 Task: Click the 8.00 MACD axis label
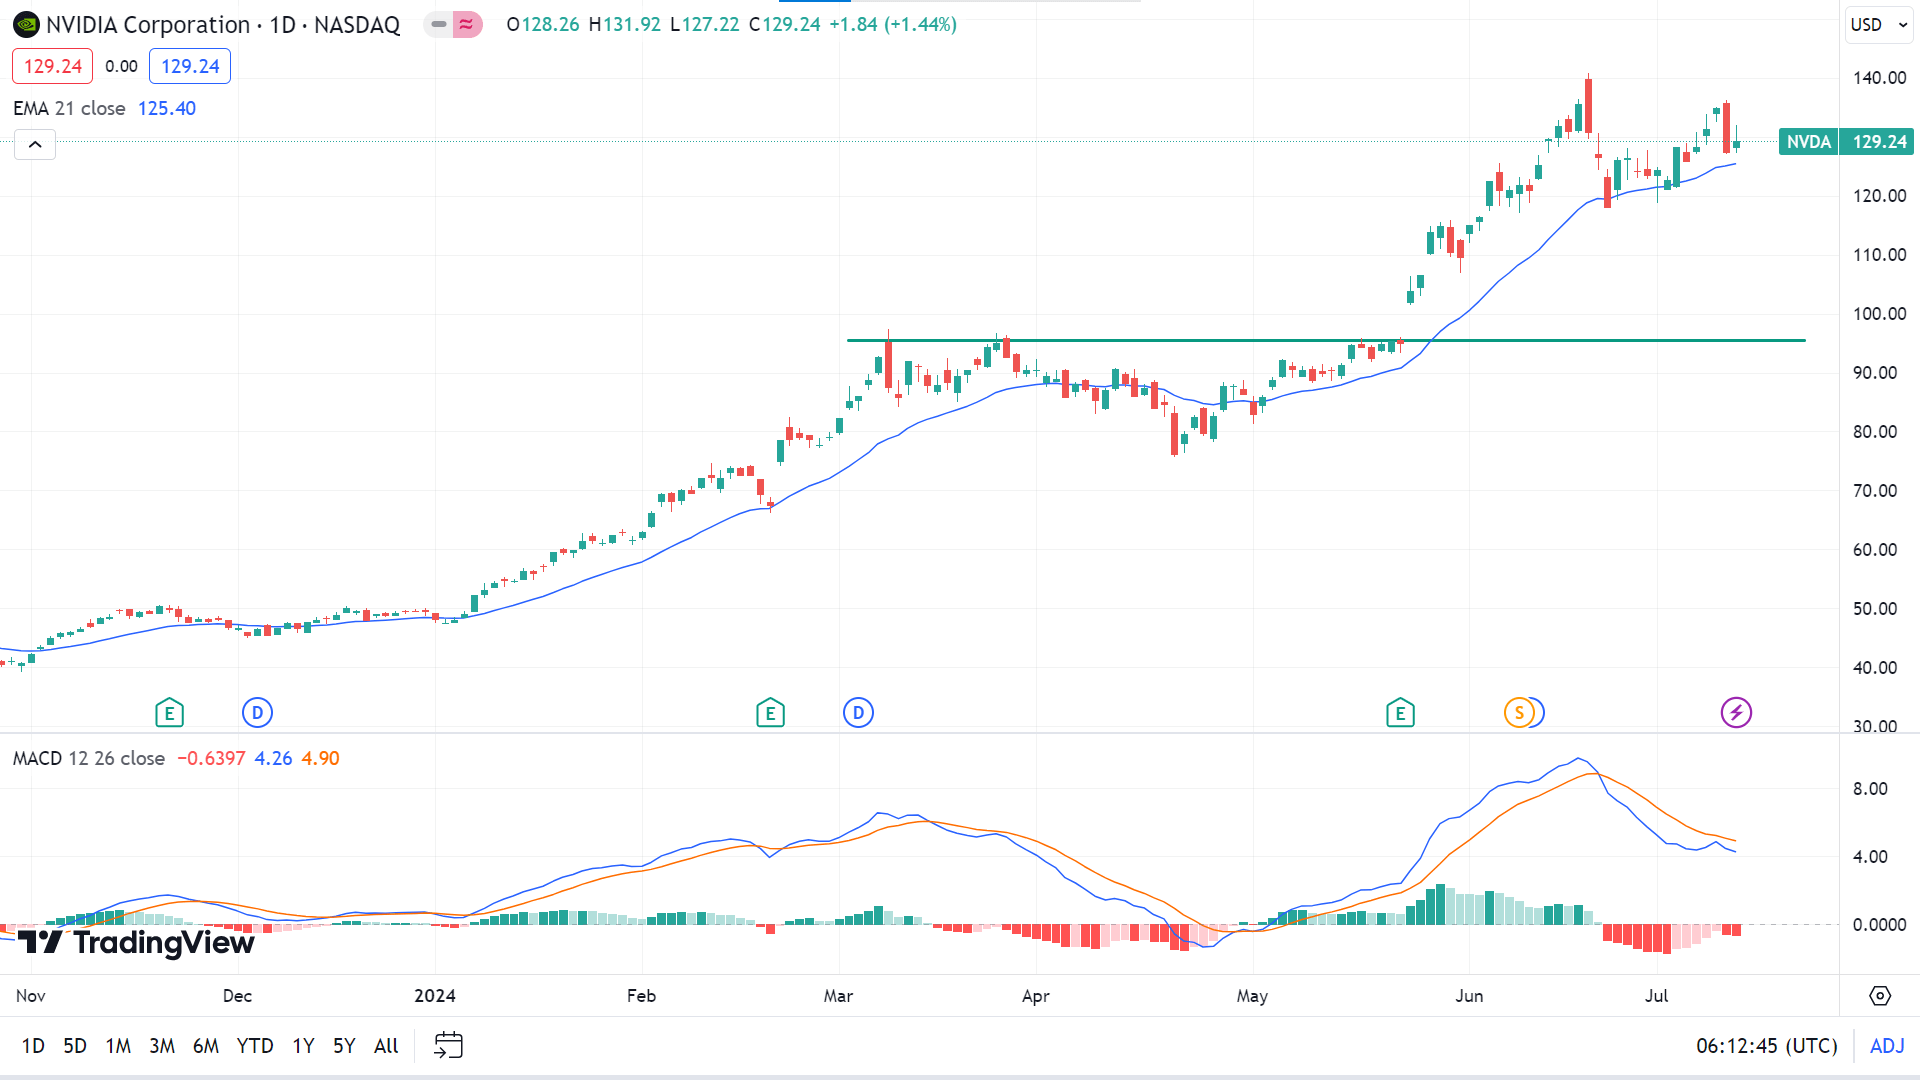(x=1870, y=789)
